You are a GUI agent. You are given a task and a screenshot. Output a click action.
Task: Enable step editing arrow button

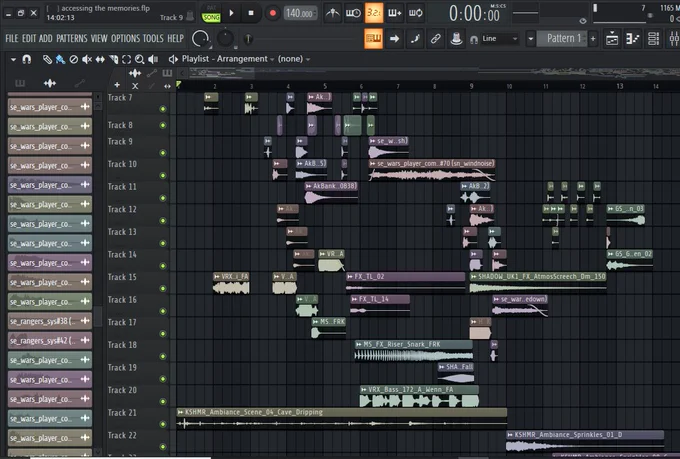[x=394, y=39]
